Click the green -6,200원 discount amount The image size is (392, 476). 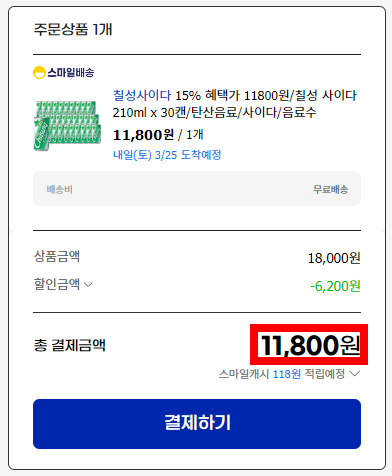[x=335, y=286]
